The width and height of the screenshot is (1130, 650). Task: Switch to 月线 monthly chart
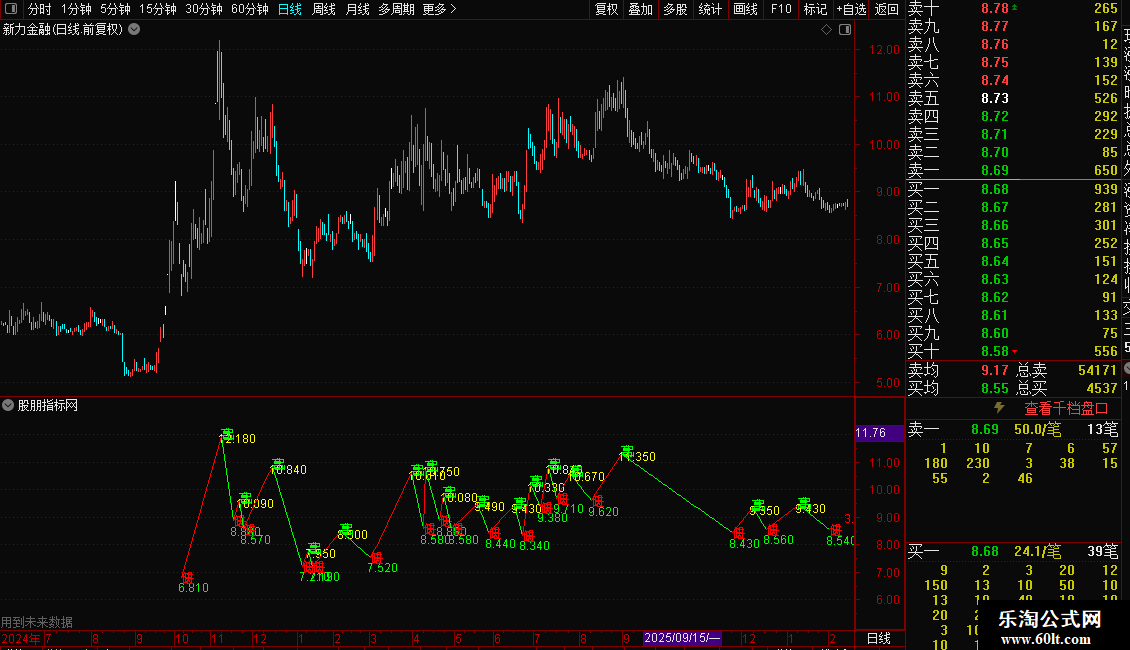click(x=357, y=9)
